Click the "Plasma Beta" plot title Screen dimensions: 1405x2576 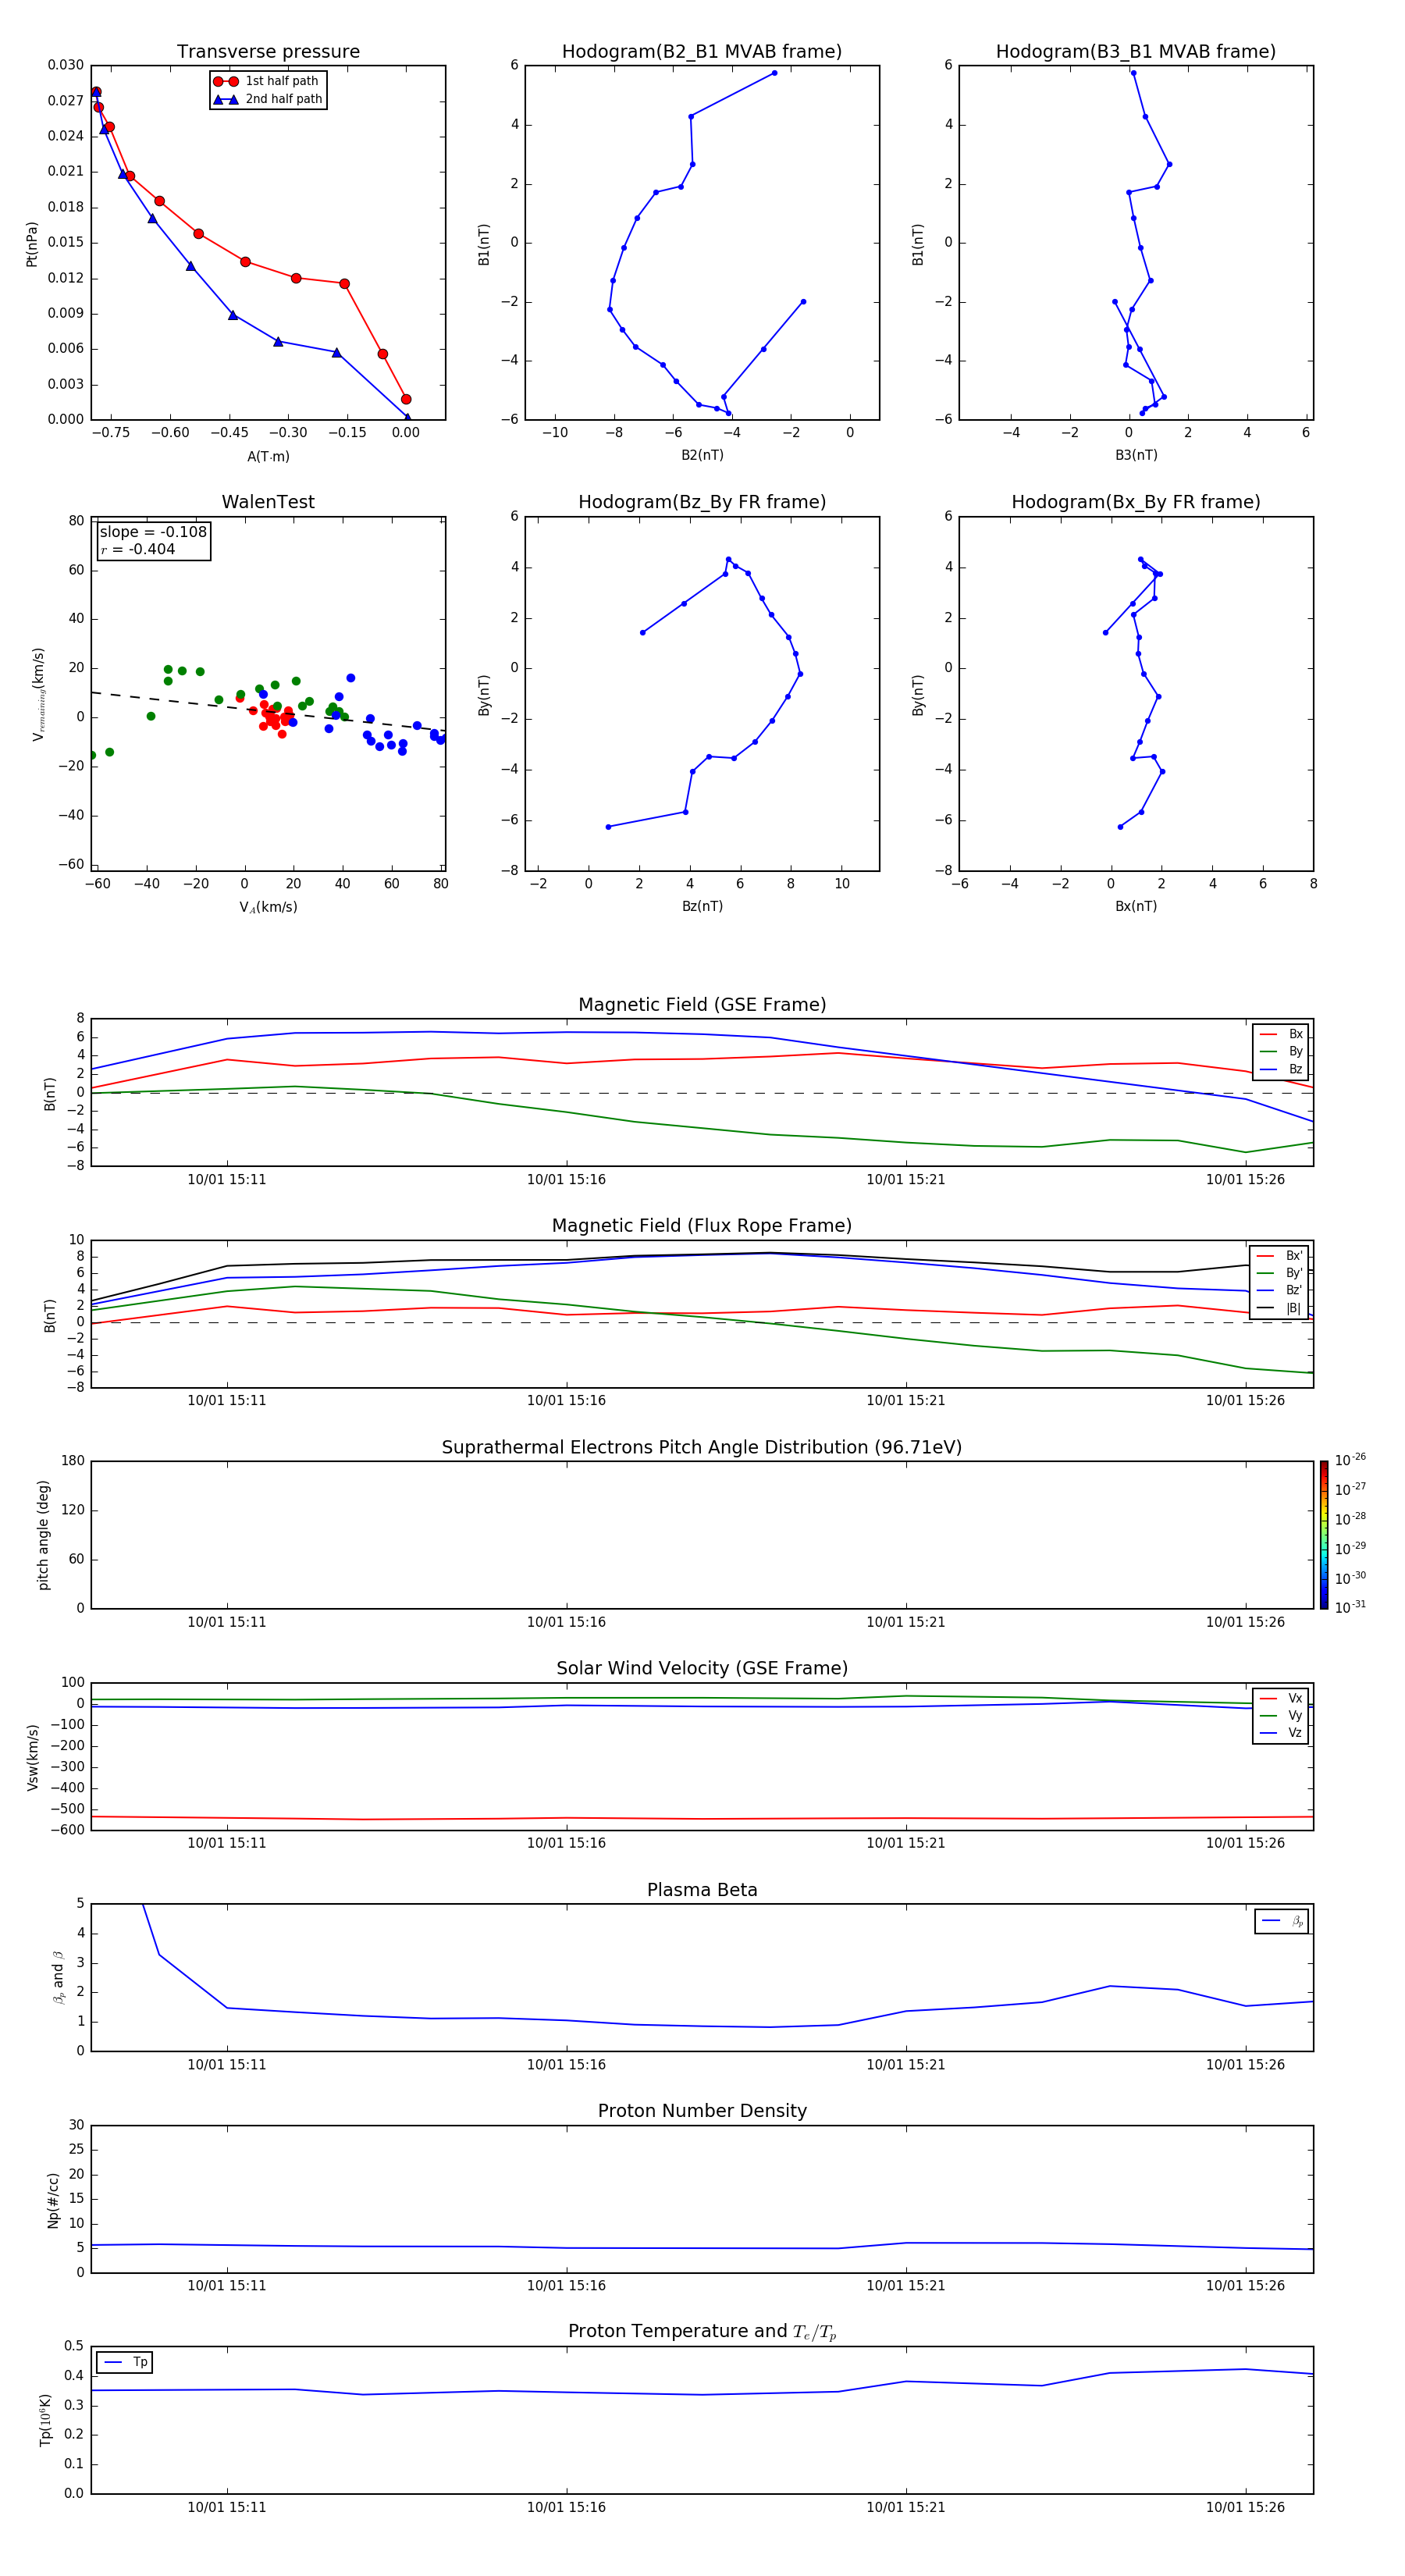702,1891
